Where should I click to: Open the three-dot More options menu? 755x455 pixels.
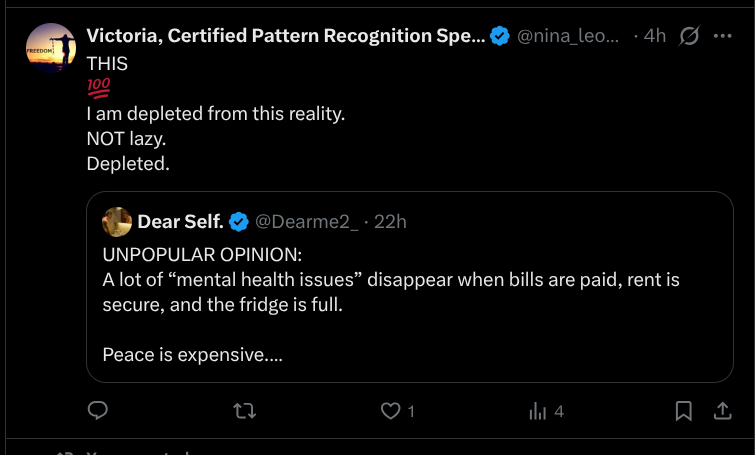(x=722, y=36)
